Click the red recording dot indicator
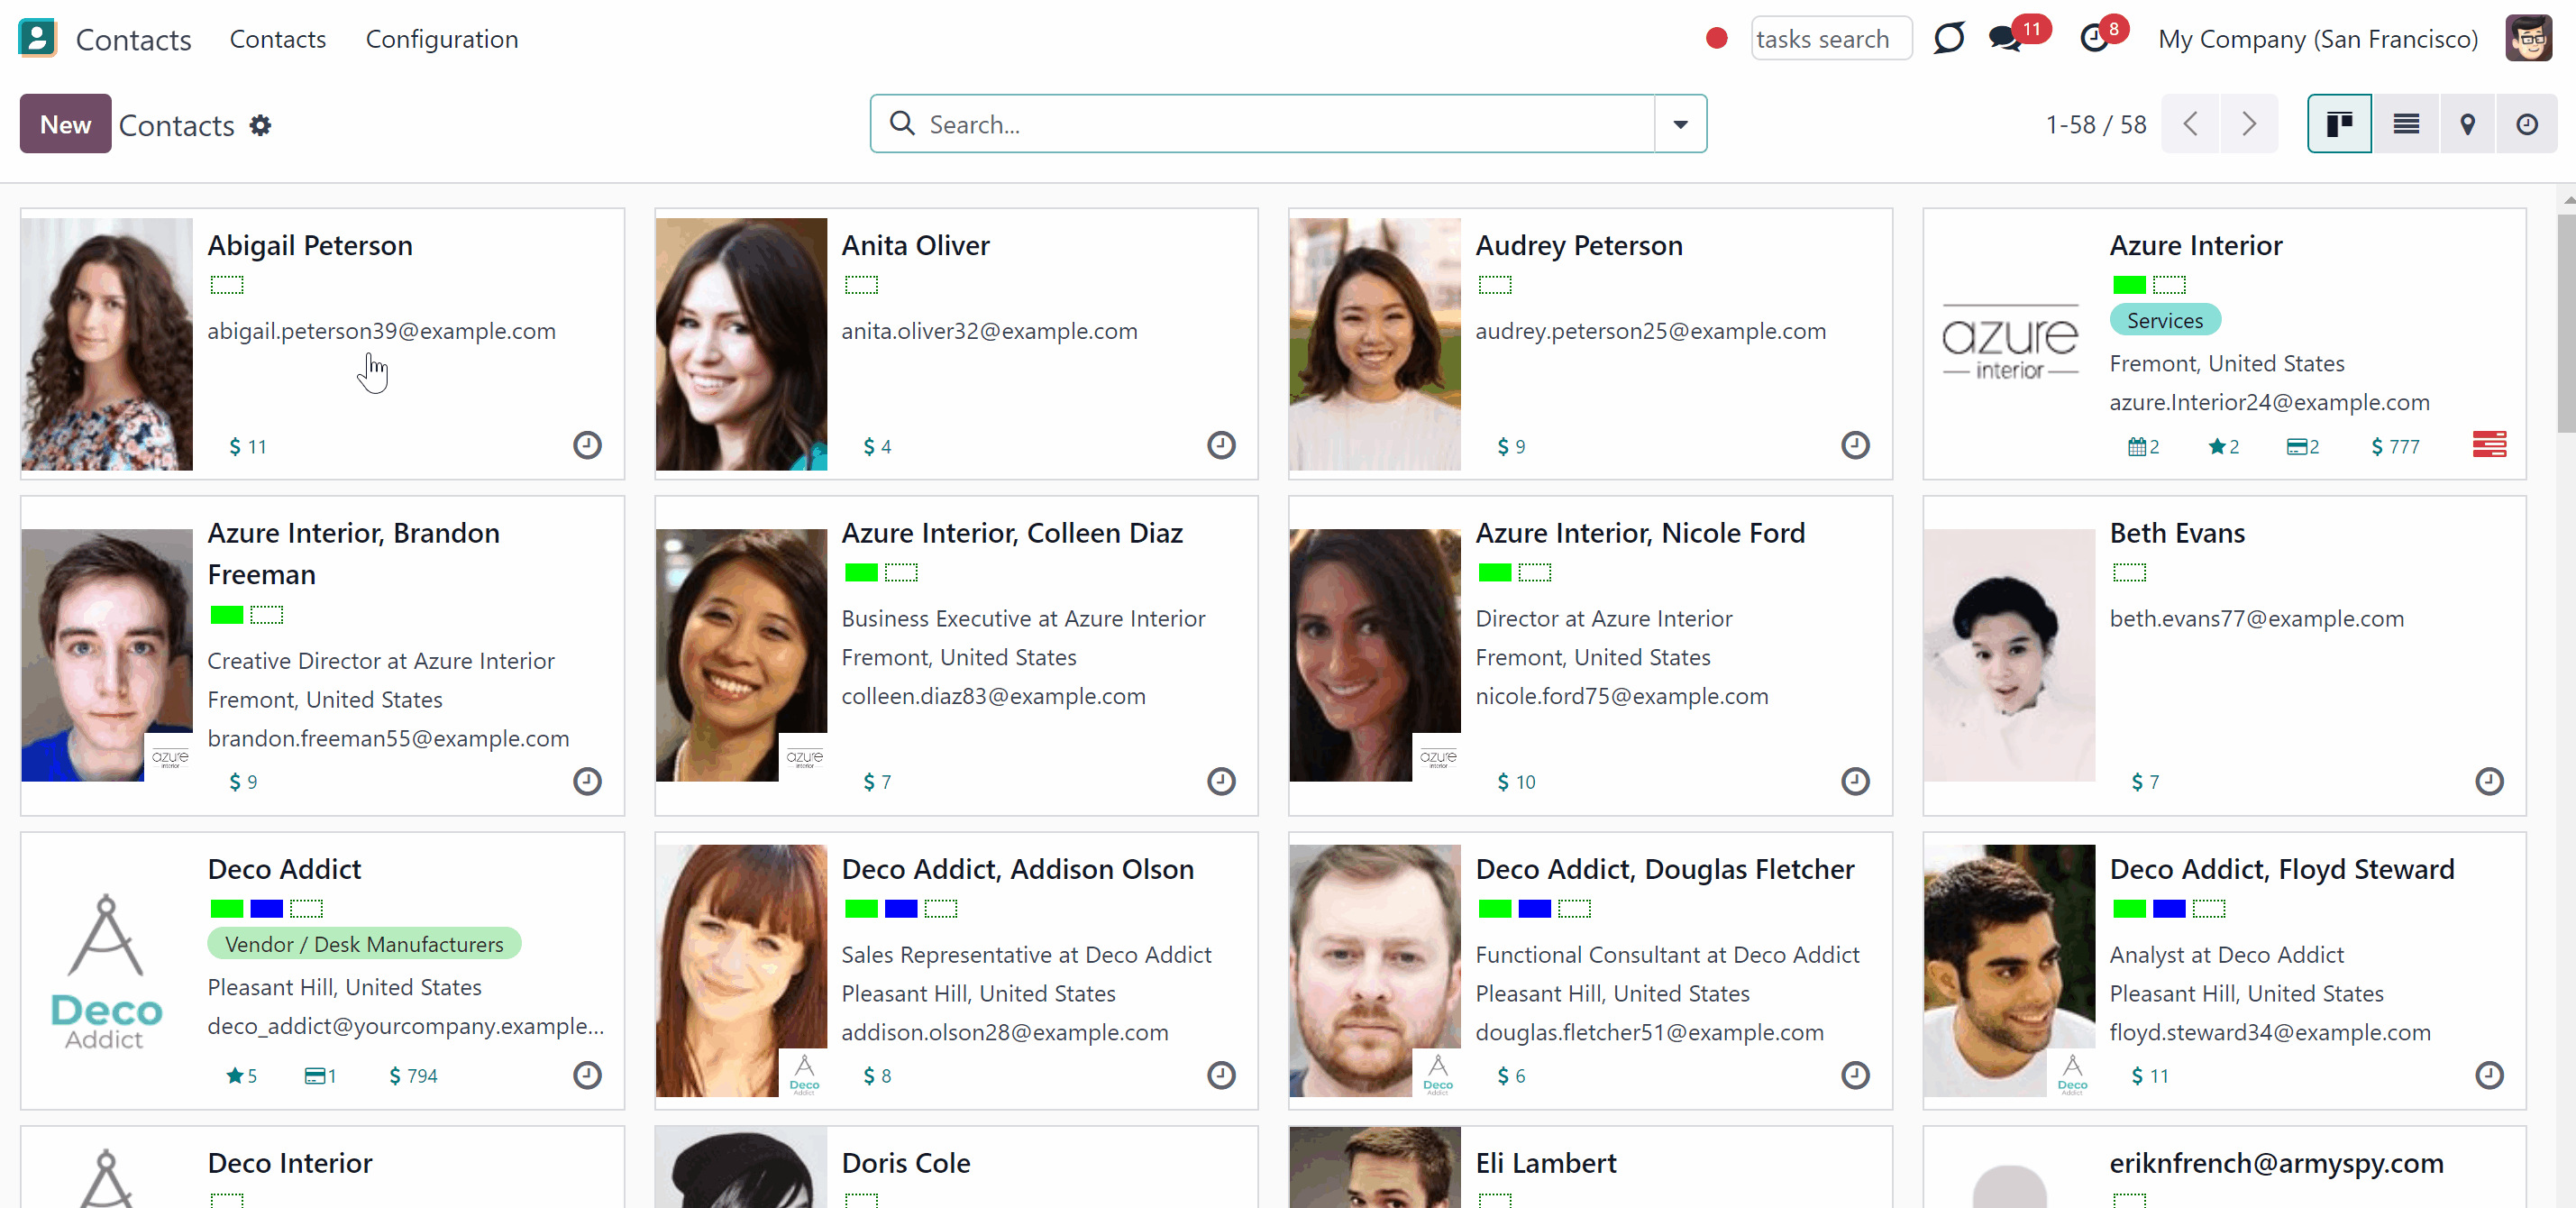 pos(1717,39)
